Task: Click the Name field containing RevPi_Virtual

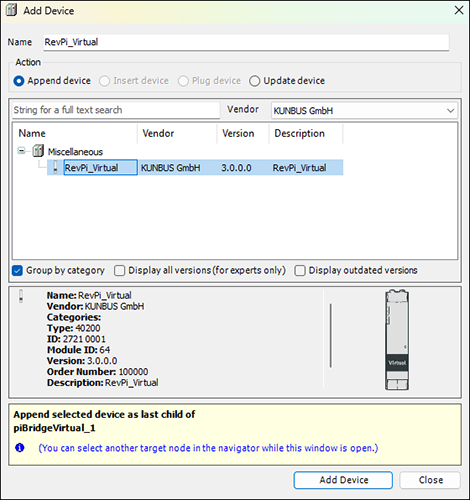Action: [x=246, y=42]
